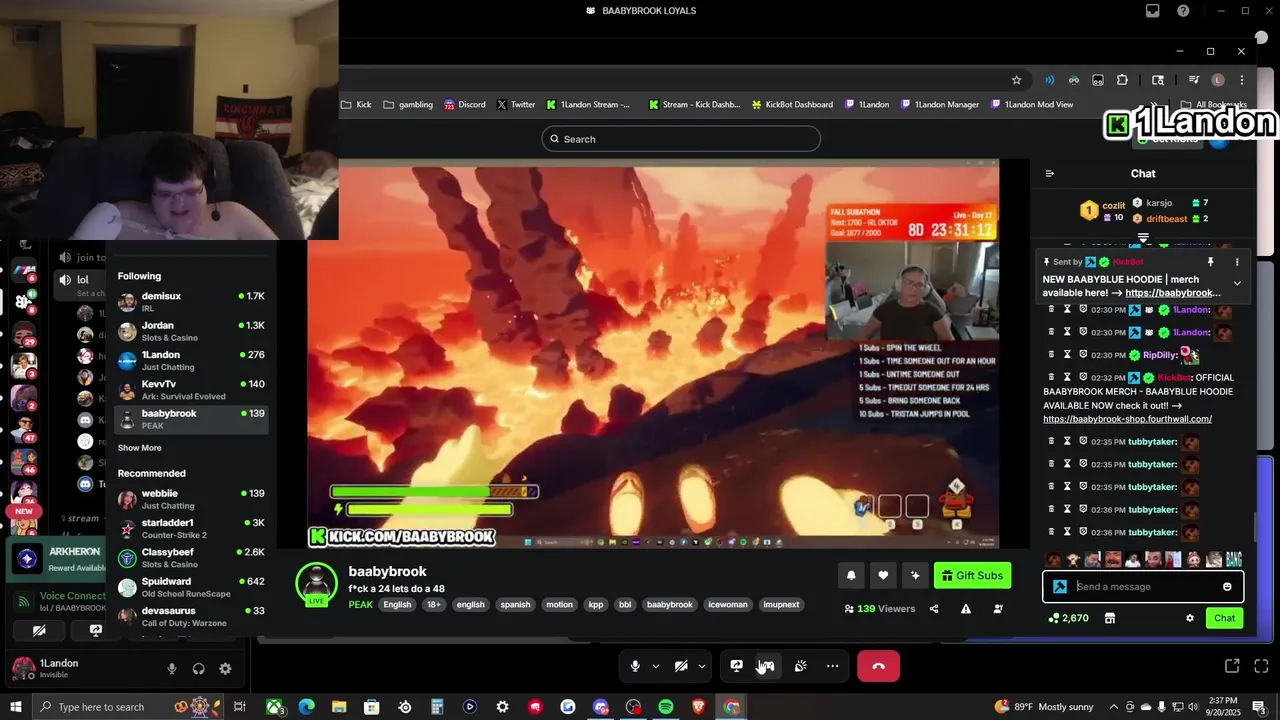Mute mic in Discord user panel
The height and width of the screenshot is (720, 1280).
coord(172,669)
